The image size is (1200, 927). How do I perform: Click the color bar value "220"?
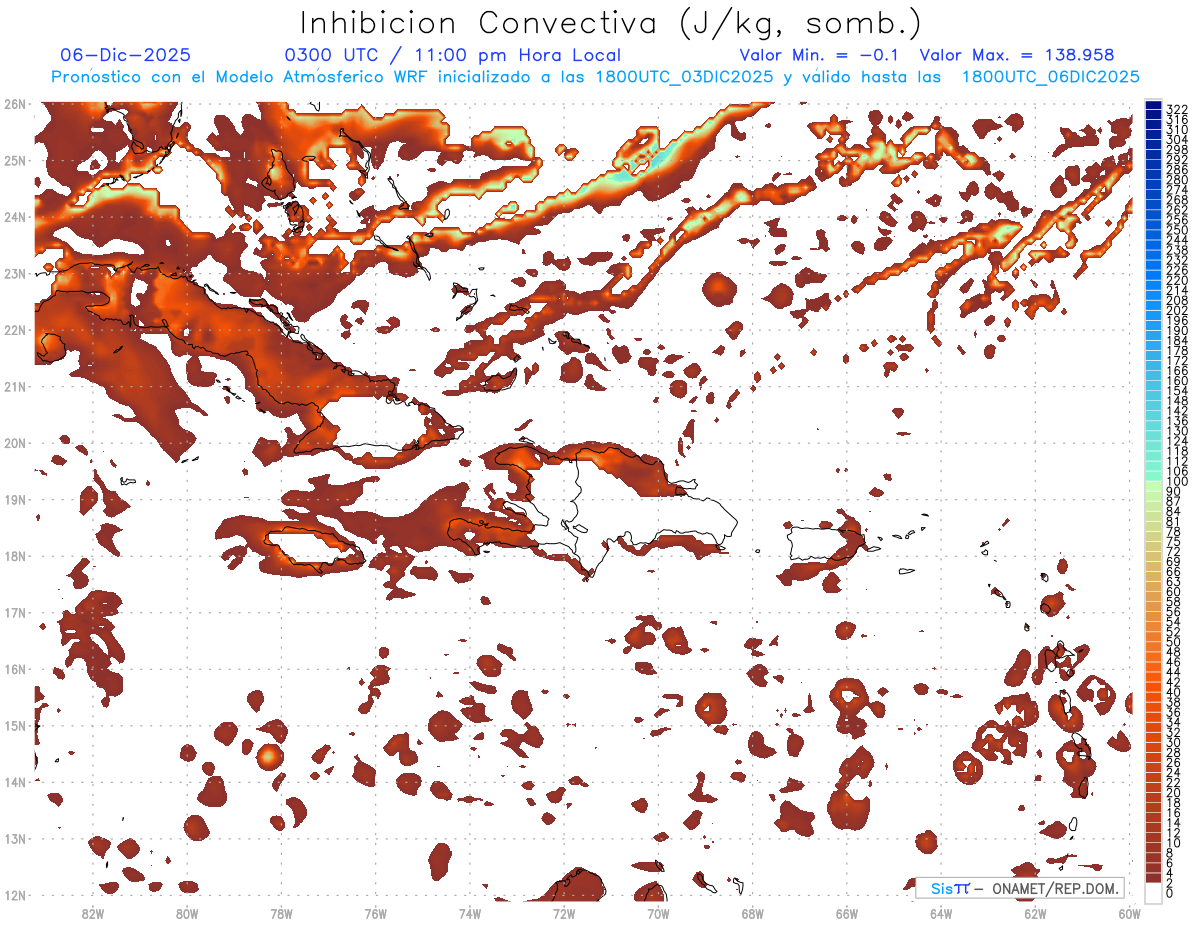[x=1176, y=280]
